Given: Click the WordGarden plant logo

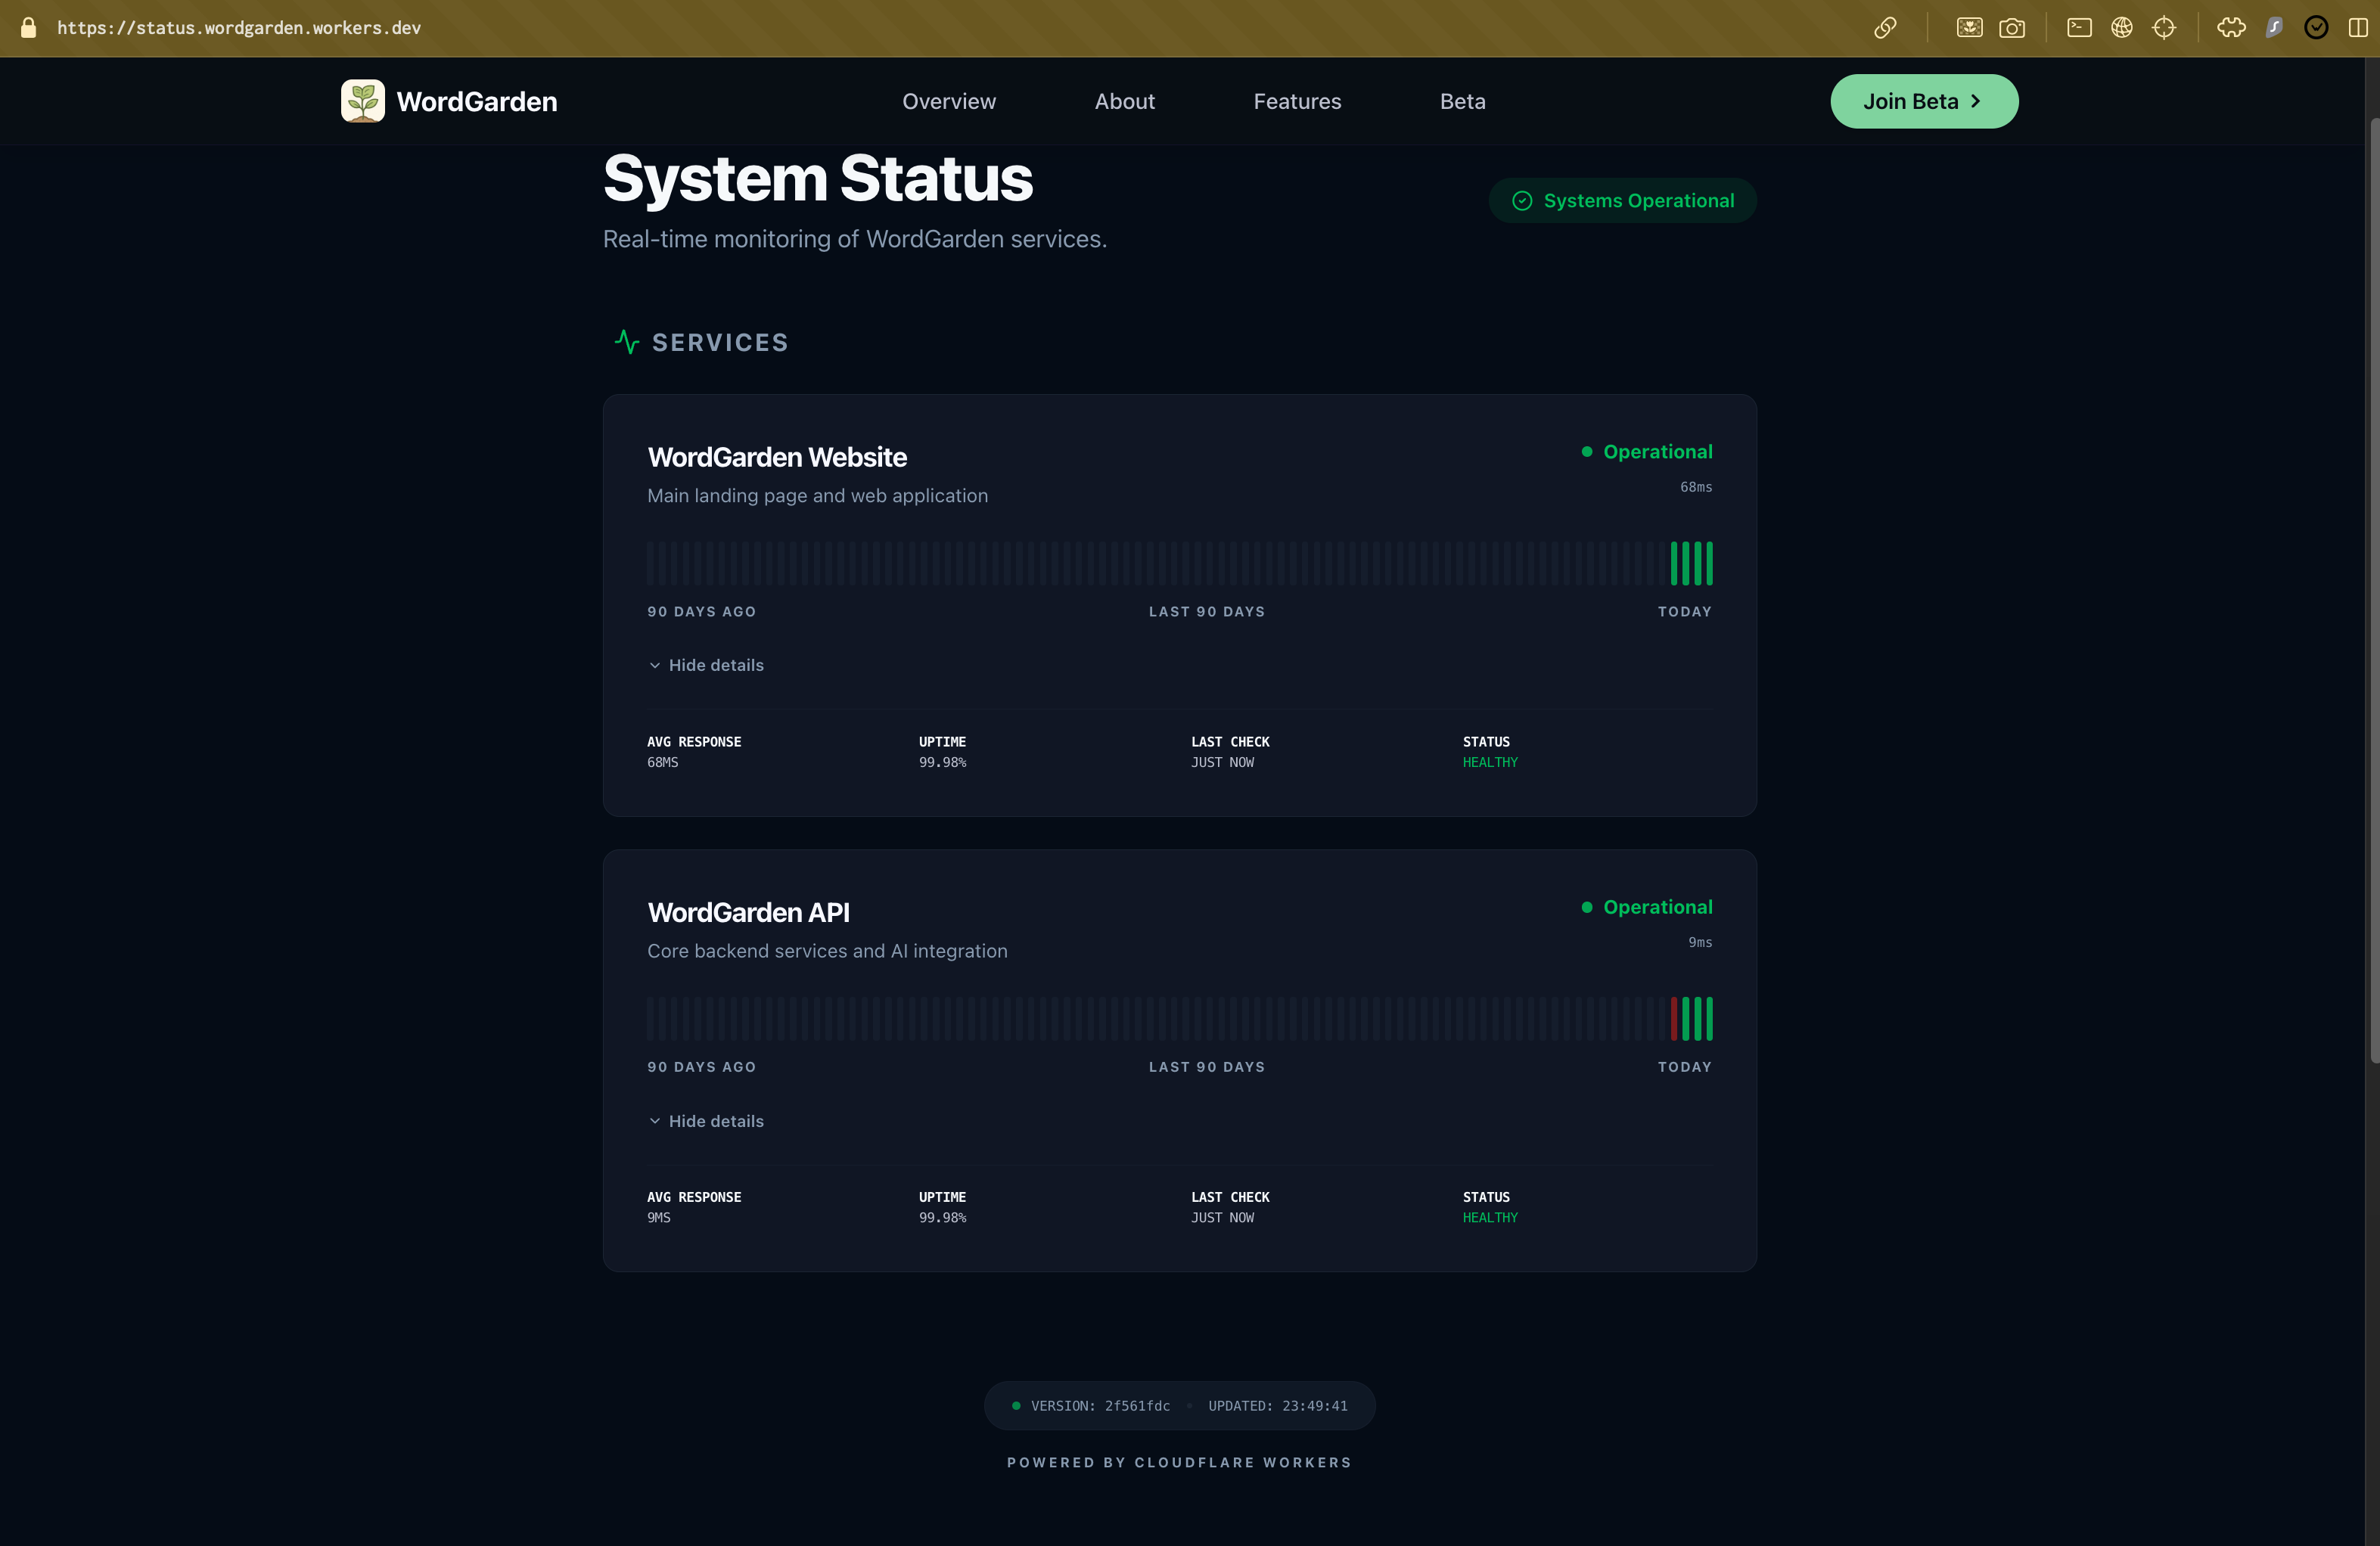Looking at the screenshot, I should [x=362, y=101].
